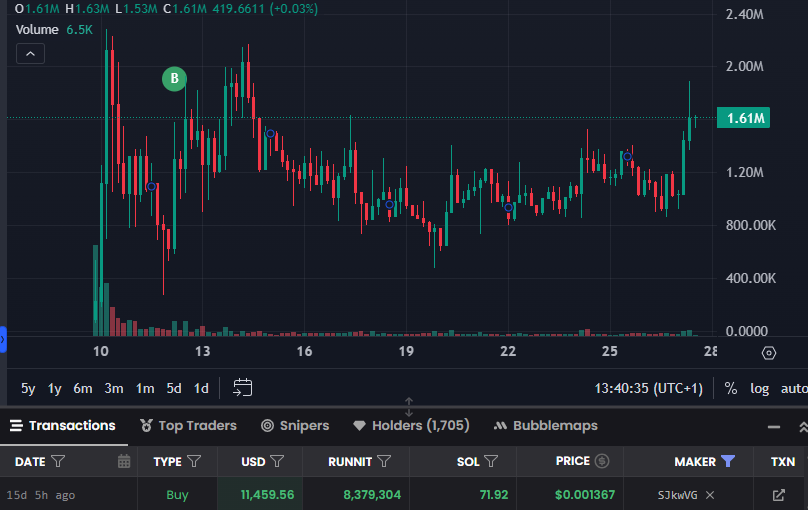The image size is (808, 510).
Task: Switch to the Transactions tab
Action: tap(63, 426)
